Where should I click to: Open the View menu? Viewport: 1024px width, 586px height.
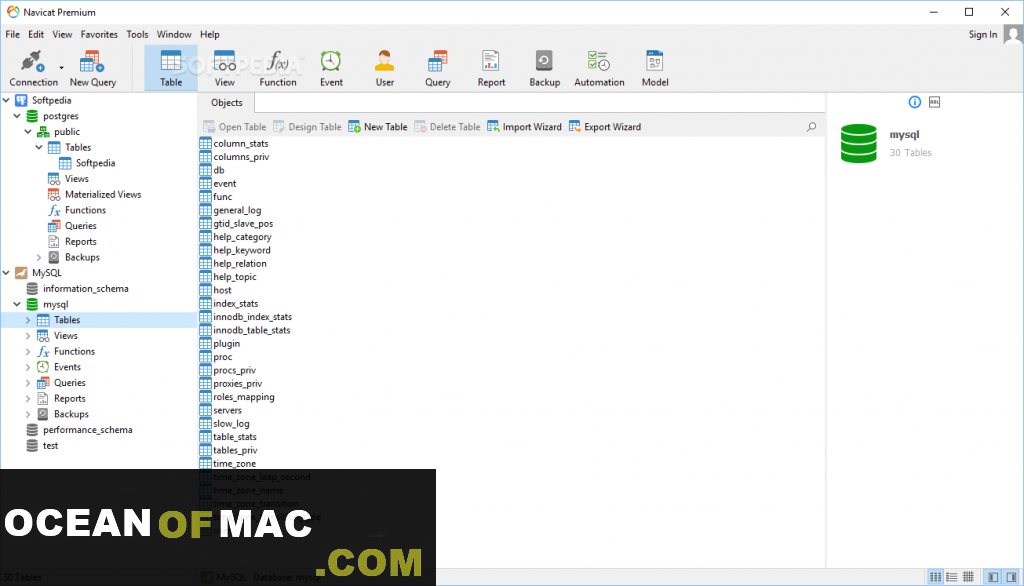click(x=62, y=34)
